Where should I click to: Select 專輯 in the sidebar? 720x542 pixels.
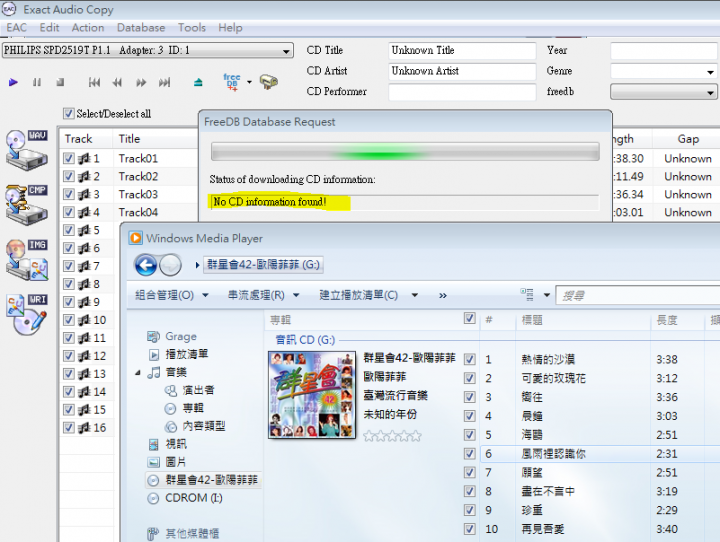tap(184, 408)
